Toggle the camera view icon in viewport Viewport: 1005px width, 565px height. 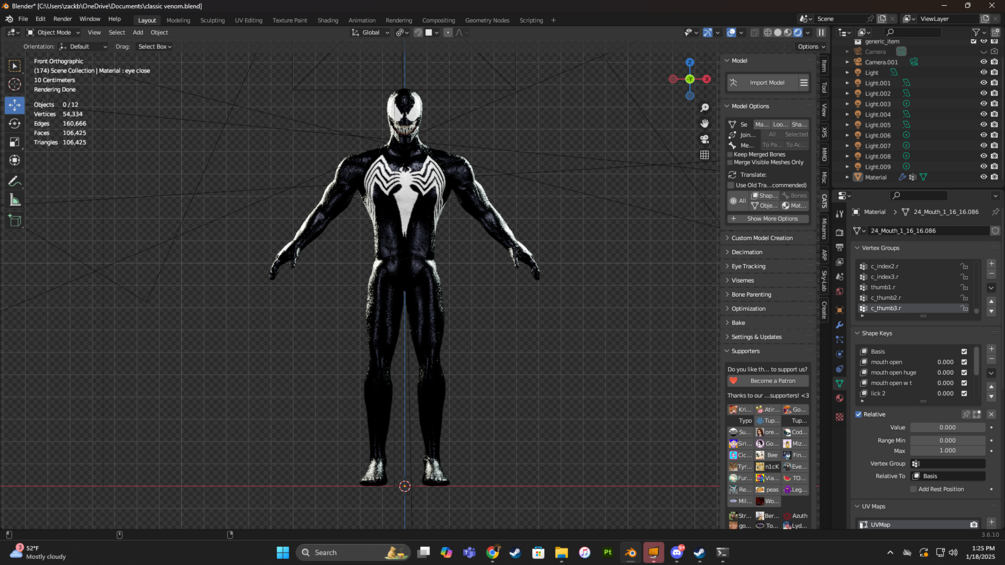(705, 139)
